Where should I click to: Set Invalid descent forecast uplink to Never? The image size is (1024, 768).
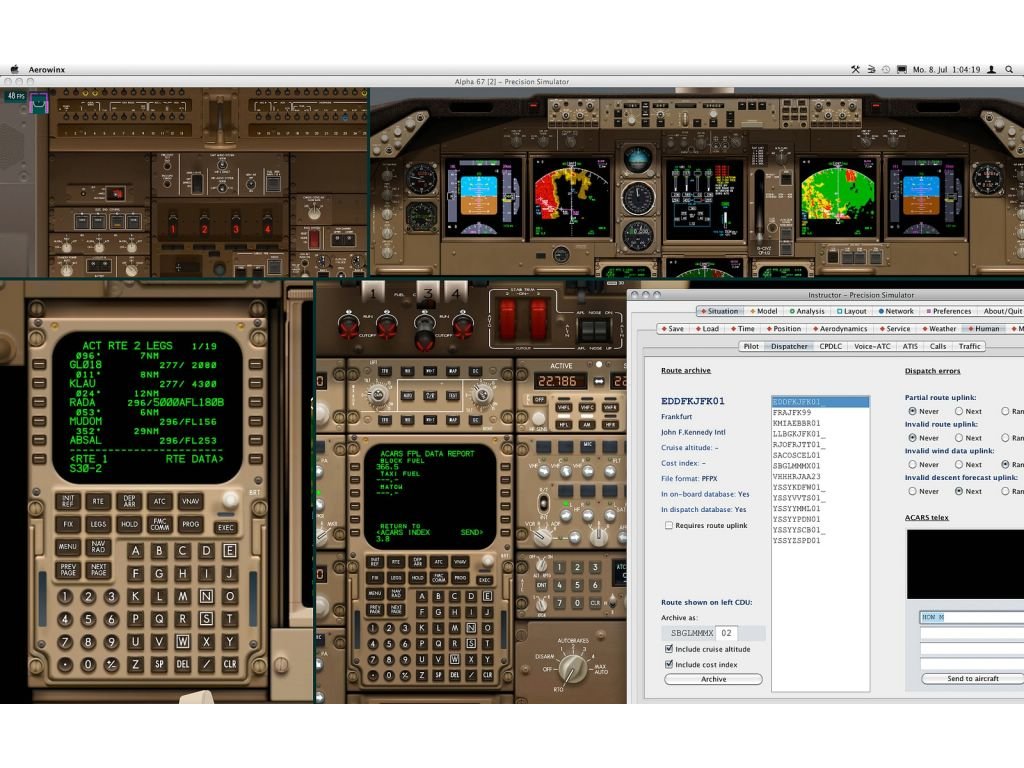coord(912,491)
